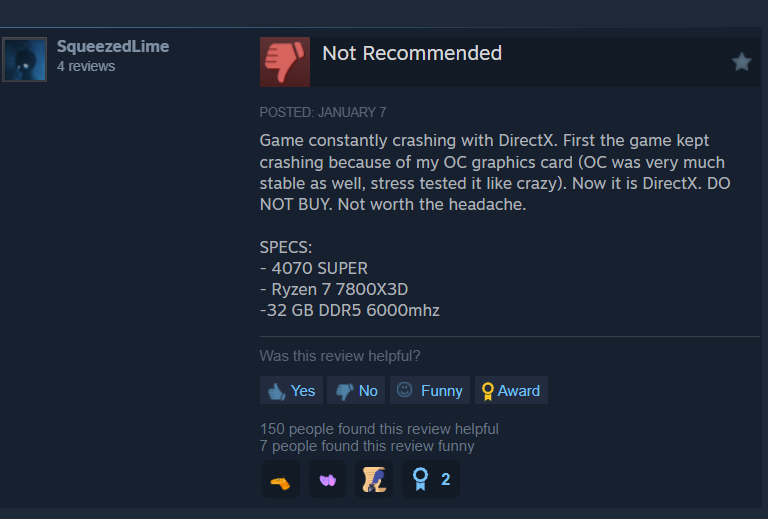Click the Was this review helpful label
Image resolution: width=768 pixels, height=519 pixels.
(x=340, y=356)
